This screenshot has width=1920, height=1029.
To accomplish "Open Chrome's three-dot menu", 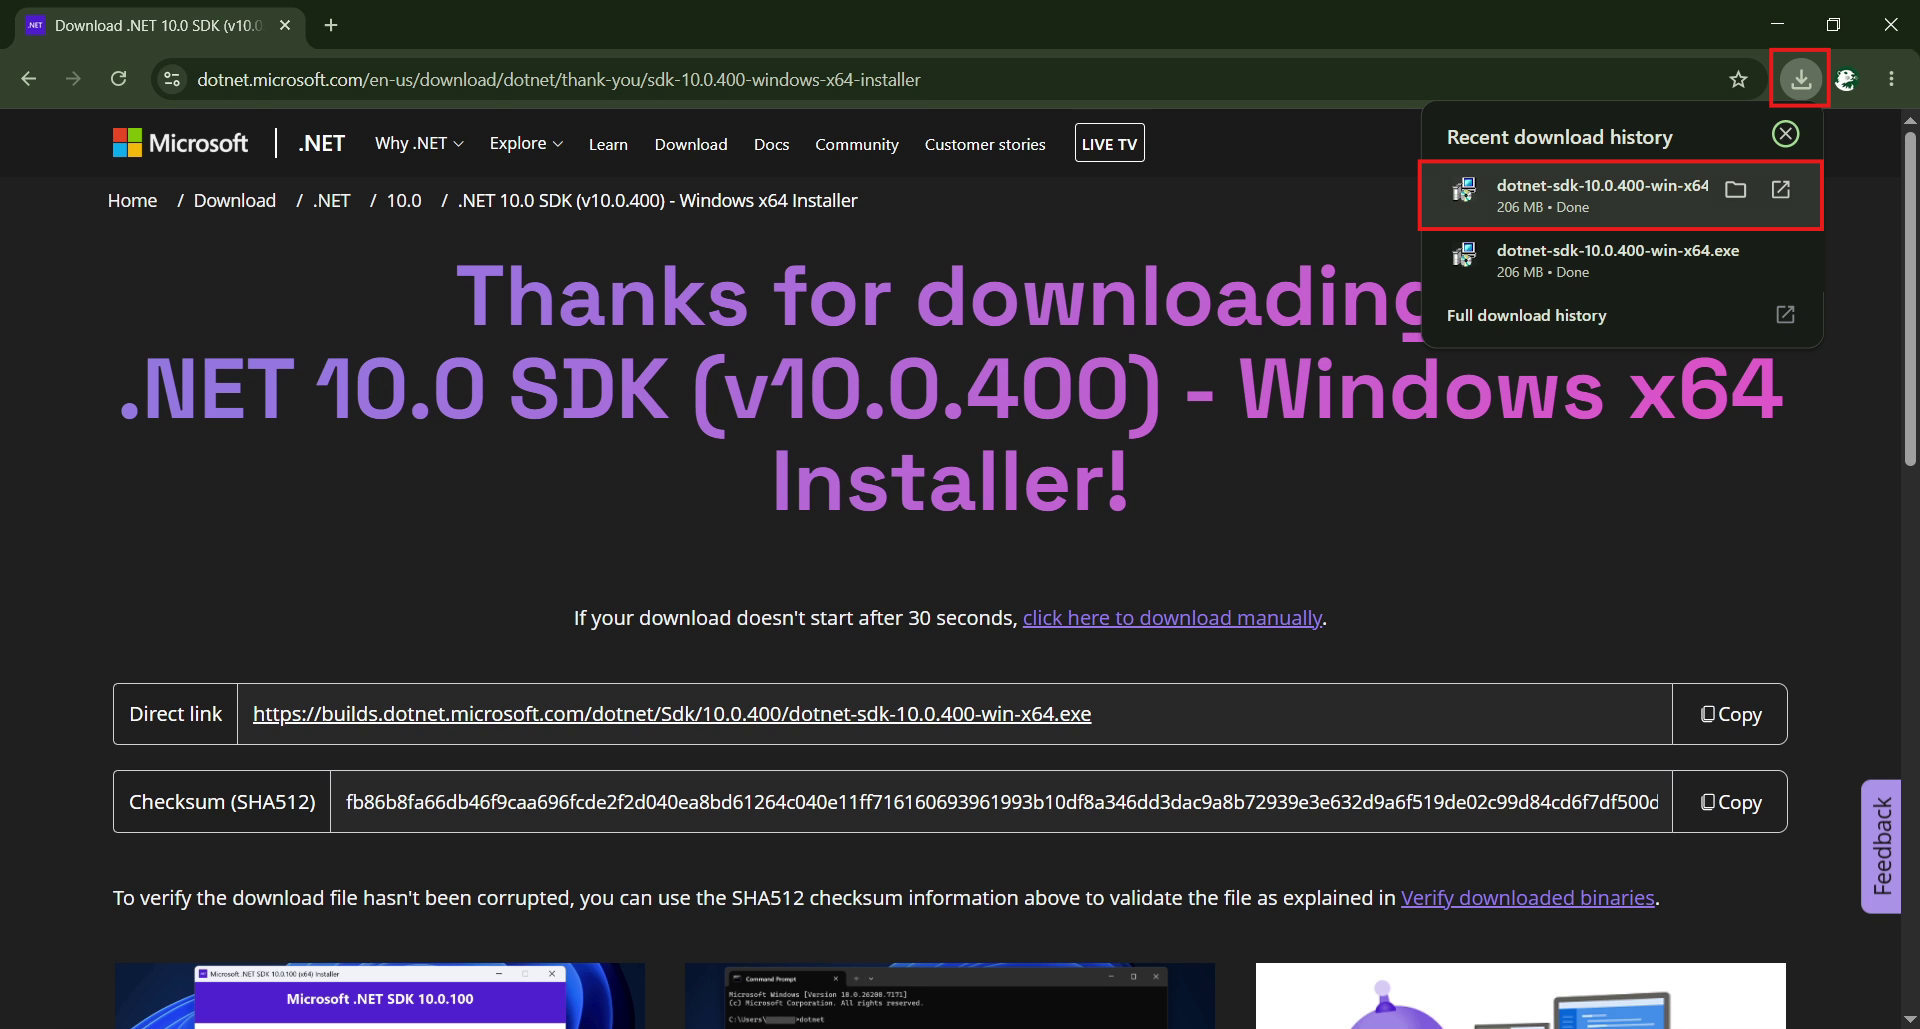I will [1891, 79].
